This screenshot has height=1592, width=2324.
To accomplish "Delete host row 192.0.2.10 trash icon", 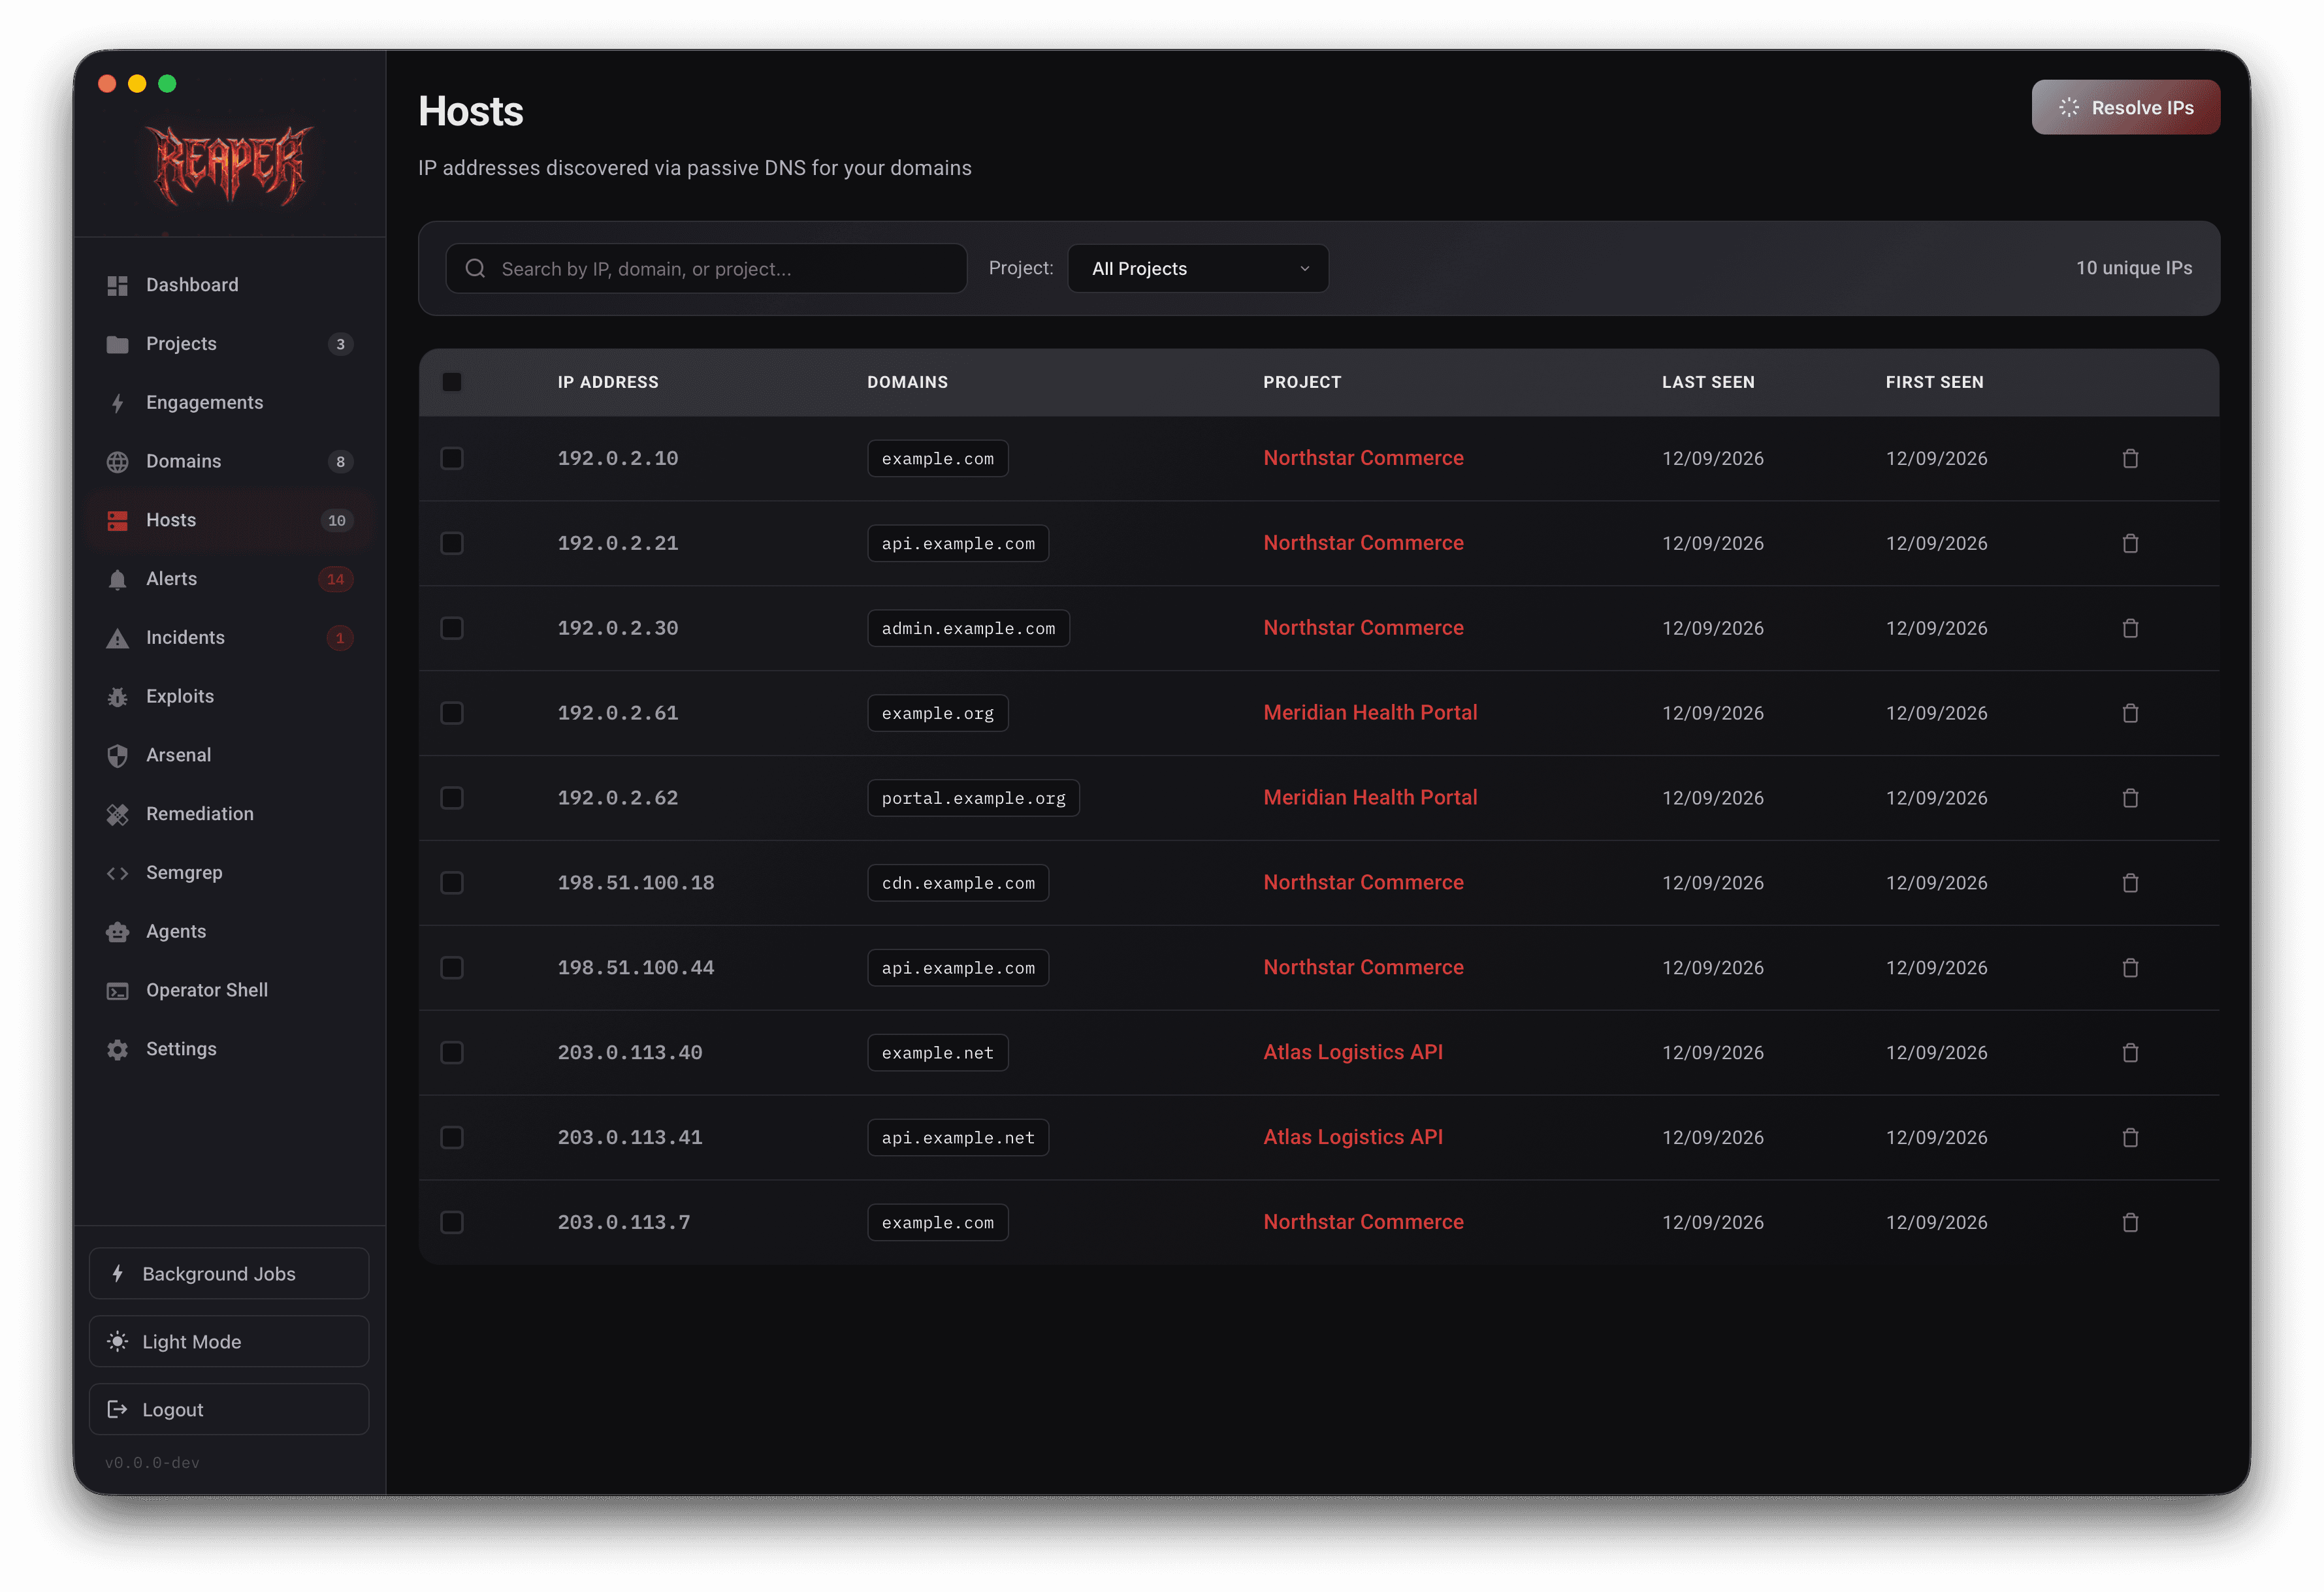I will tap(2130, 458).
